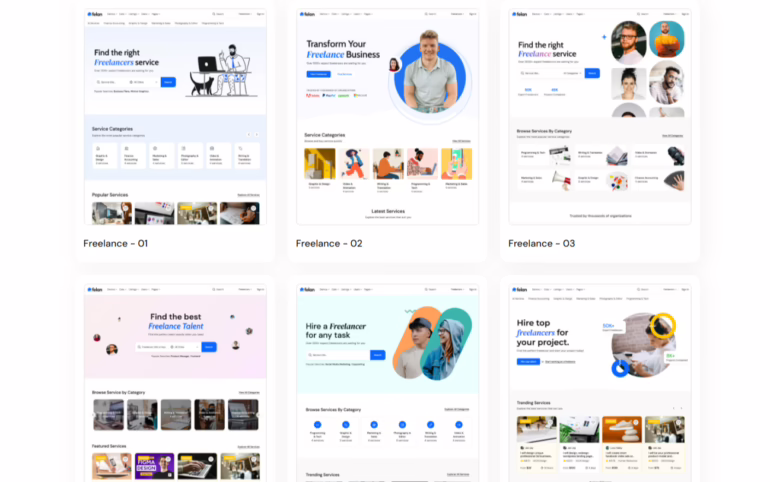Image resolution: width=770 pixels, height=482 pixels.
Task: Click previous arrow beside Trending Services heading
Action: tap(673, 408)
